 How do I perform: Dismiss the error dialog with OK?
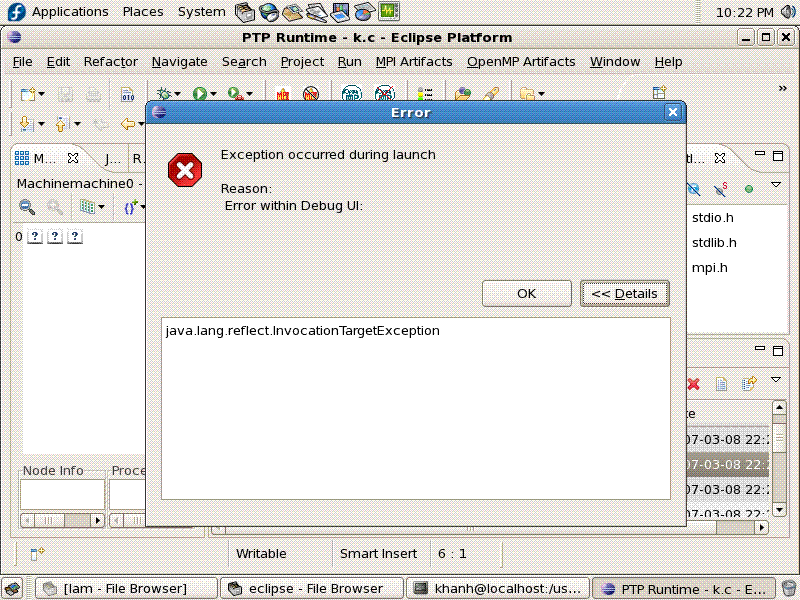pos(526,293)
